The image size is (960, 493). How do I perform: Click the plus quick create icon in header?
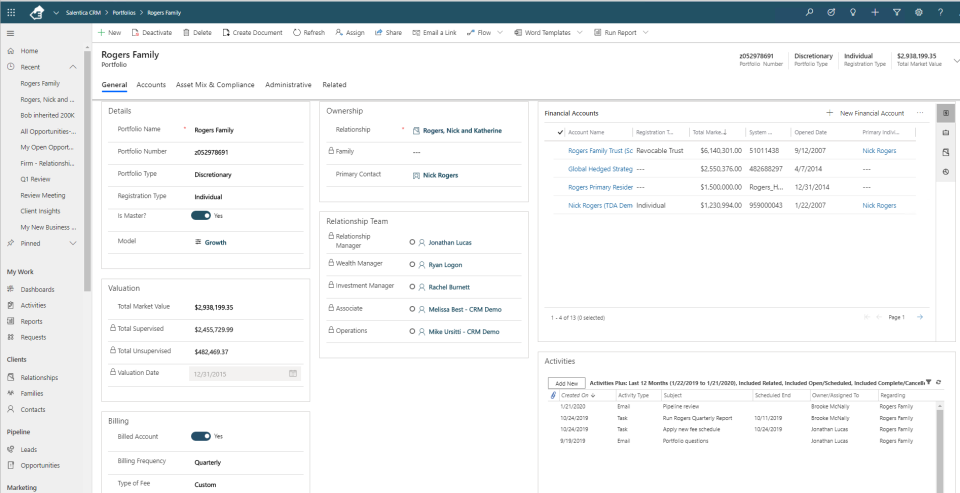(x=875, y=12)
